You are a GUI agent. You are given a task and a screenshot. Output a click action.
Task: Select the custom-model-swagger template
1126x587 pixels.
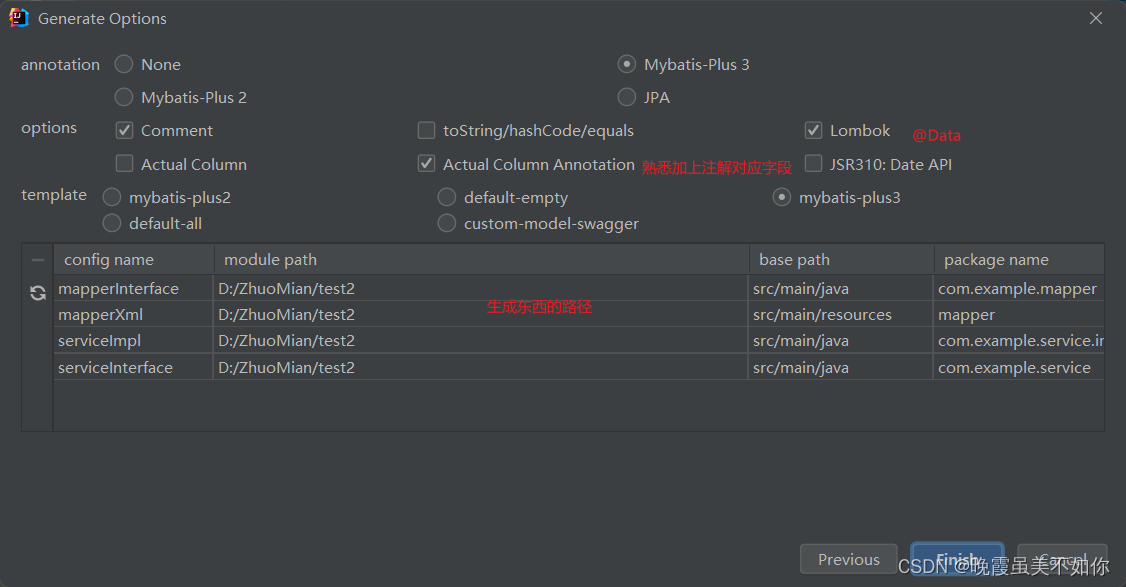coord(446,223)
